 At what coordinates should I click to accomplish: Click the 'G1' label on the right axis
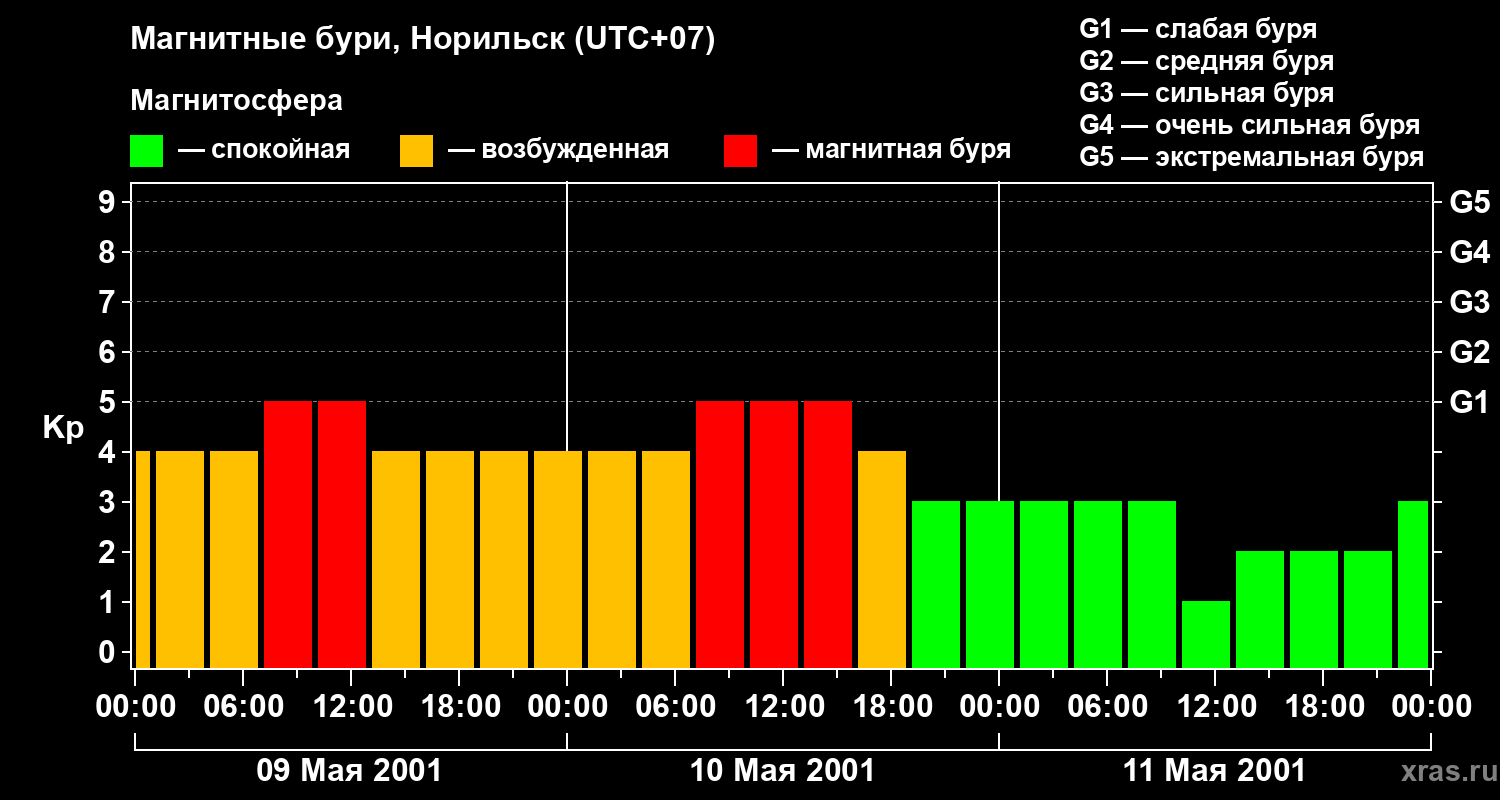click(1469, 402)
